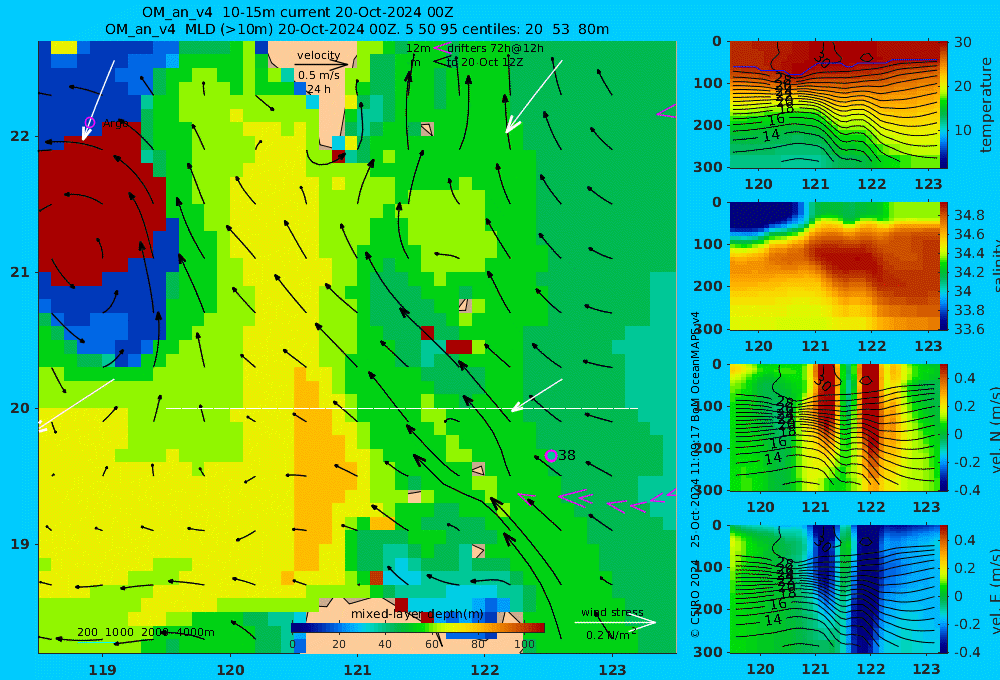Screen dimensions: 1000x680
Task: Click the '100' tick on mixed-layer depth colorbar
Action: click(524, 644)
